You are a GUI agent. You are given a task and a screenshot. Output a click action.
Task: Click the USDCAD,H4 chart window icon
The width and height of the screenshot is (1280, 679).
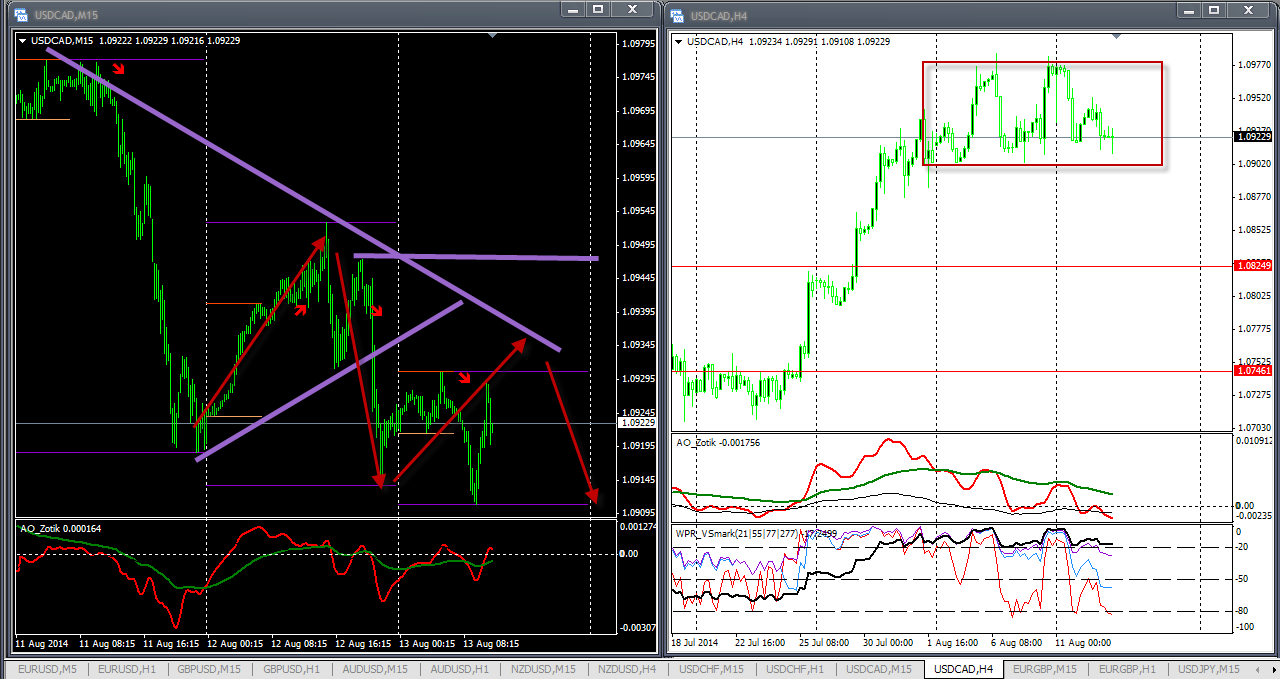[677, 16]
